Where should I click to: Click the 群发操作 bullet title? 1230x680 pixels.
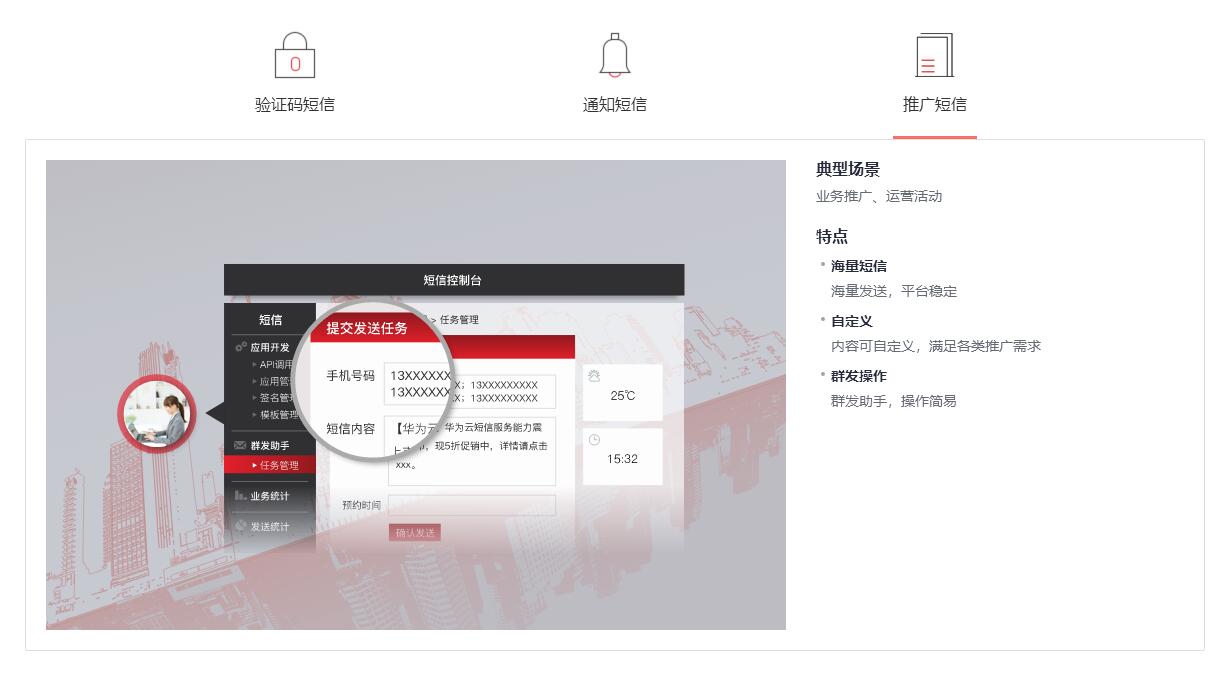click(859, 376)
